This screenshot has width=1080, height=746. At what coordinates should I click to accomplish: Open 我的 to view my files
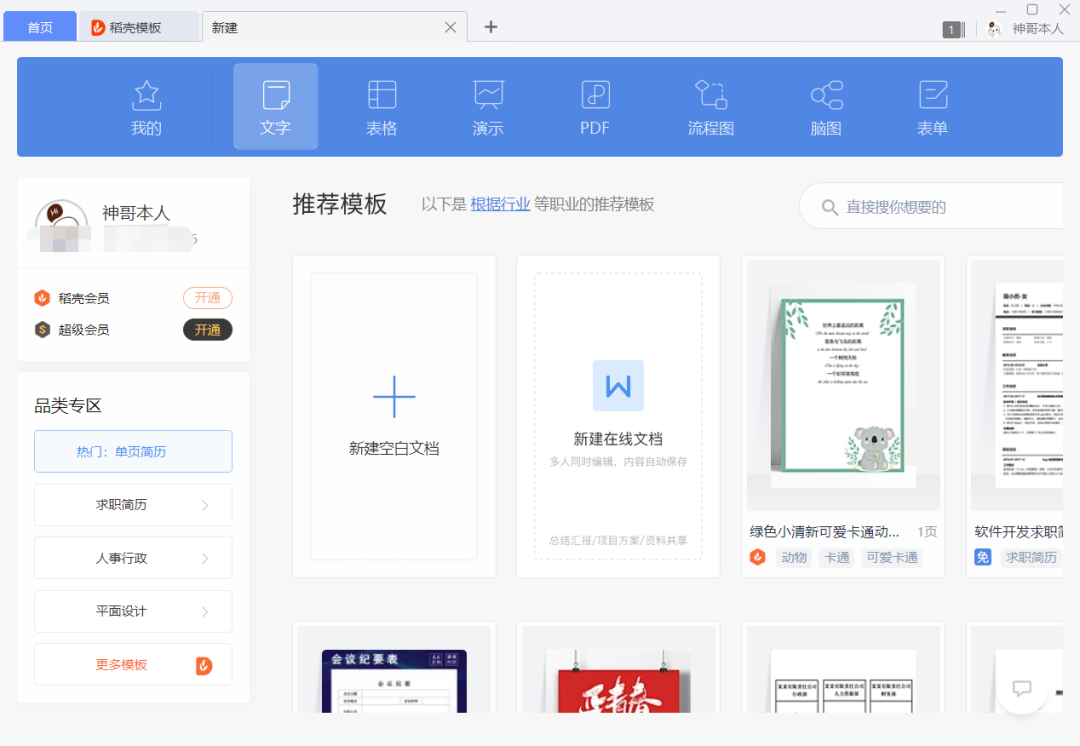146,106
